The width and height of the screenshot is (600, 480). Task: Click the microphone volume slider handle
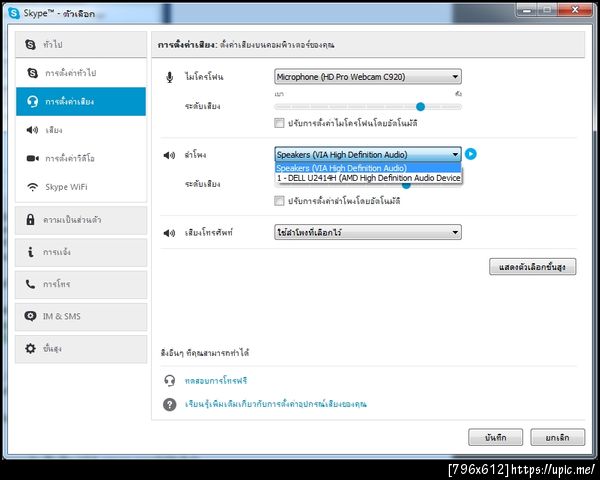[420, 106]
